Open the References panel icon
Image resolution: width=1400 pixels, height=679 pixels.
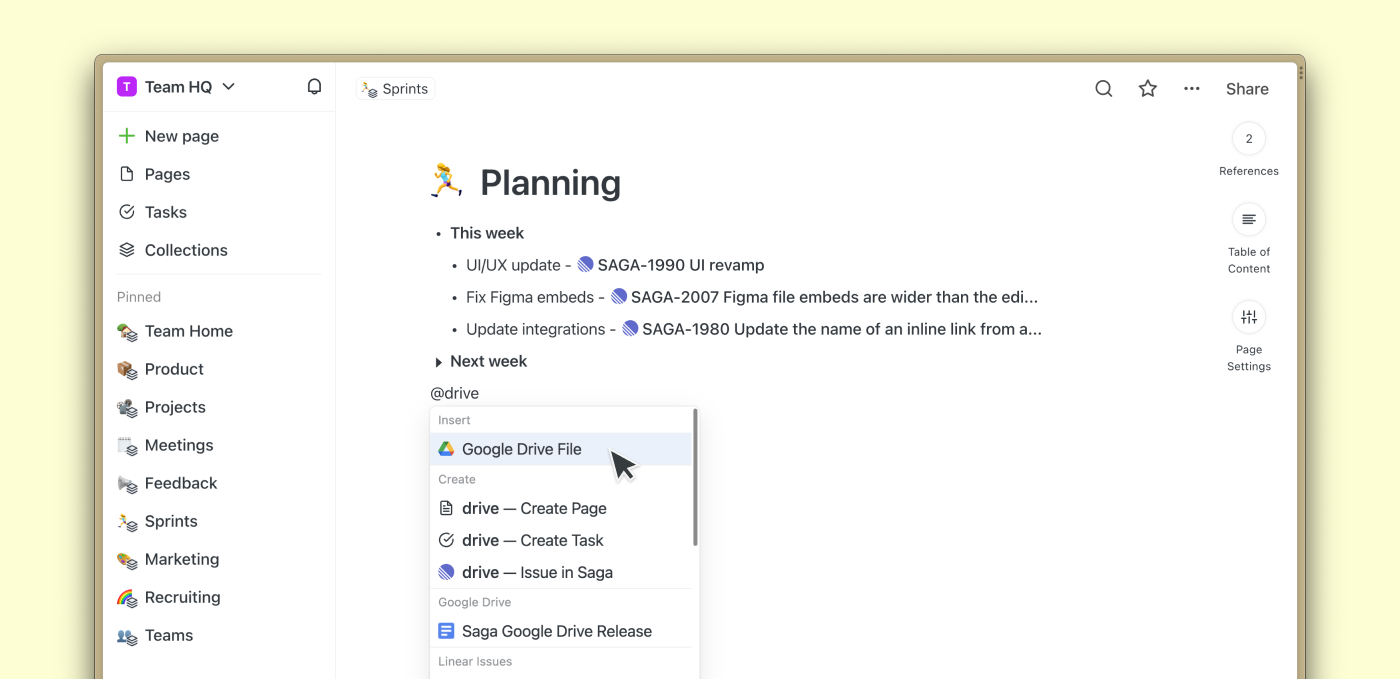pyautogui.click(x=1248, y=139)
